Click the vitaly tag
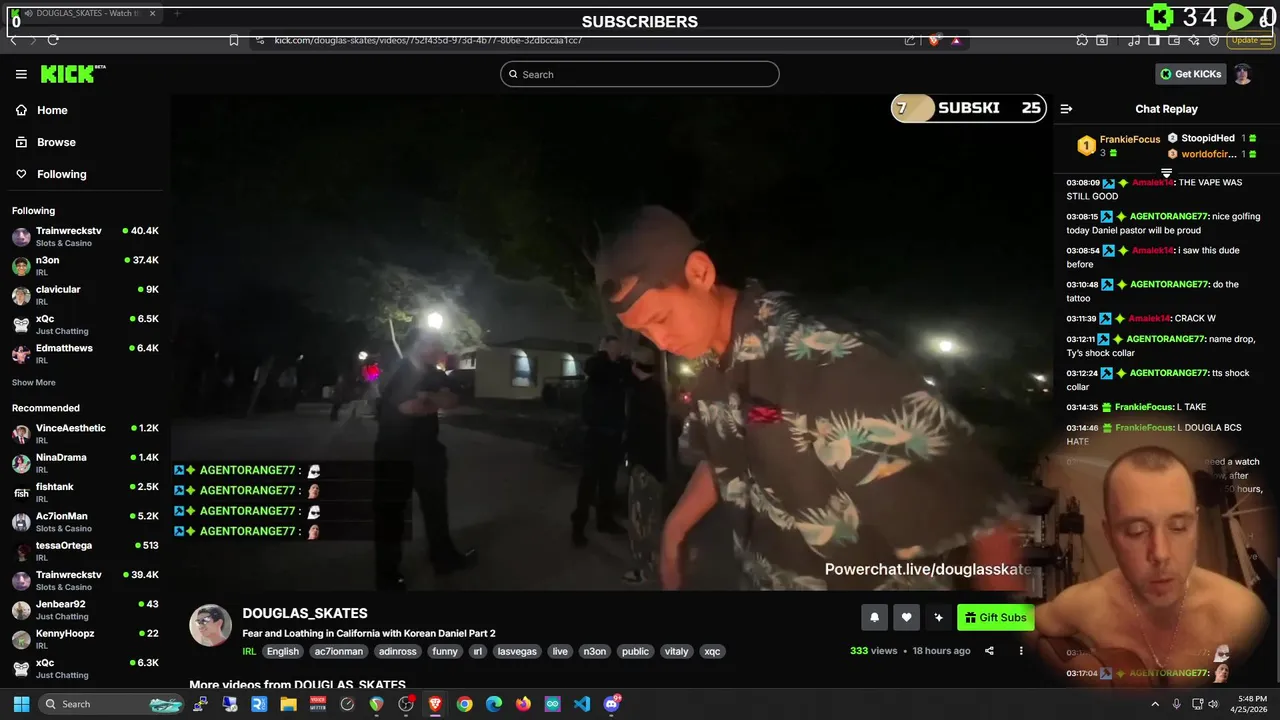Viewport: 1280px width, 720px height. click(x=677, y=651)
